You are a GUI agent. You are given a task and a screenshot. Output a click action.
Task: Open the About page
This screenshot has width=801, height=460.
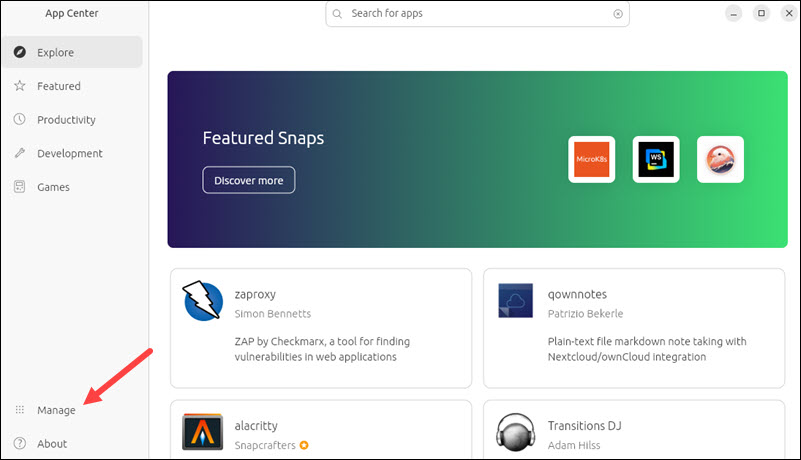click(x=72, y=444)
